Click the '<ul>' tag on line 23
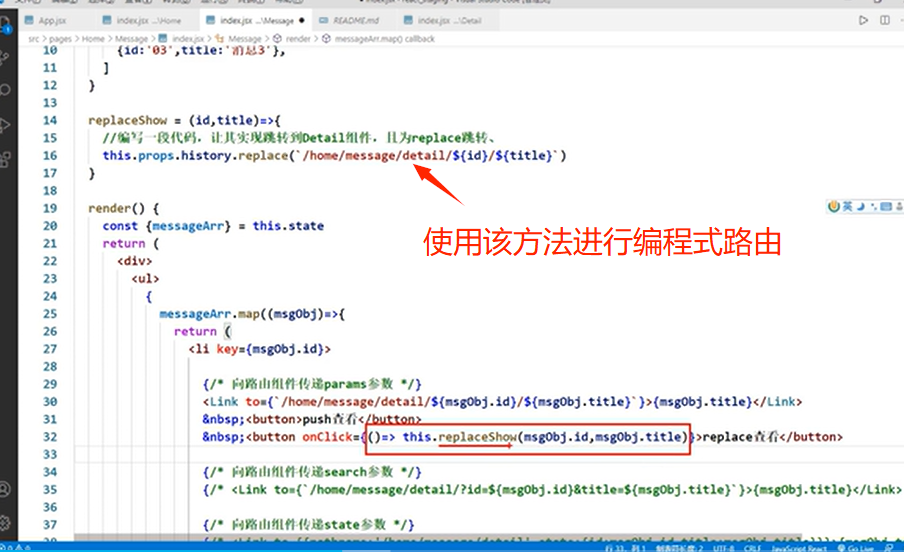The height and width of the screenshot is (552, 904). tap(145, 279)
